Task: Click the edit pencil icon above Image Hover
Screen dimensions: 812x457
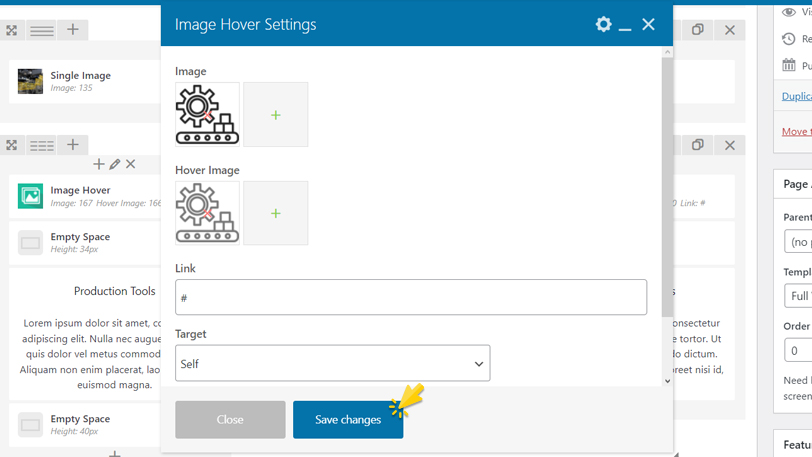Action: 115,164
